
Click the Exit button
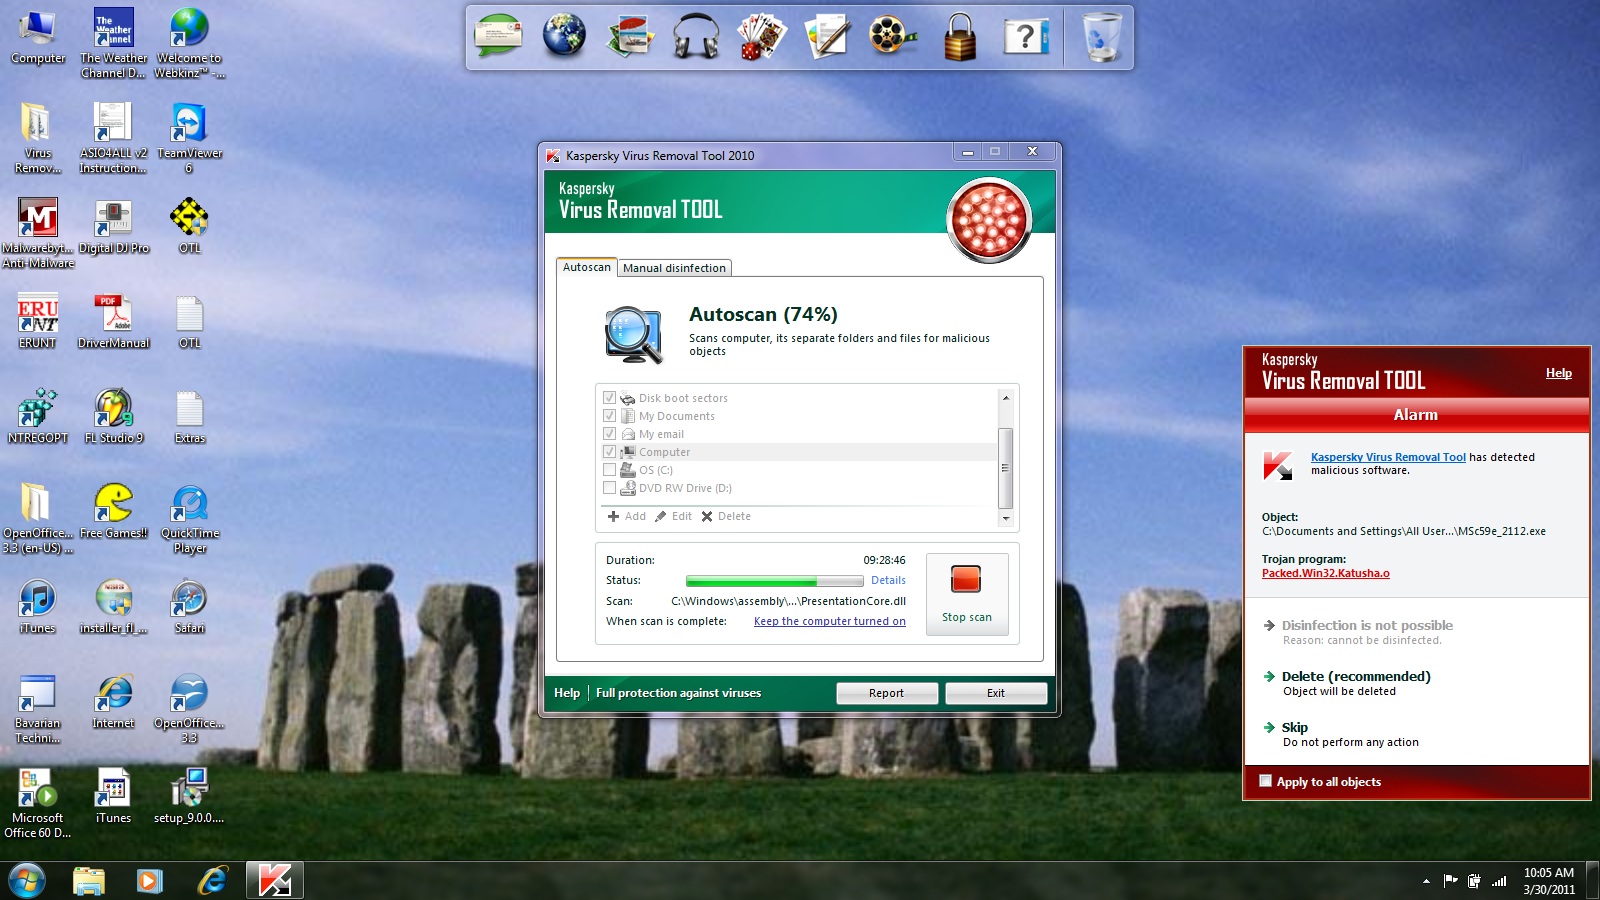pos(996,693)
